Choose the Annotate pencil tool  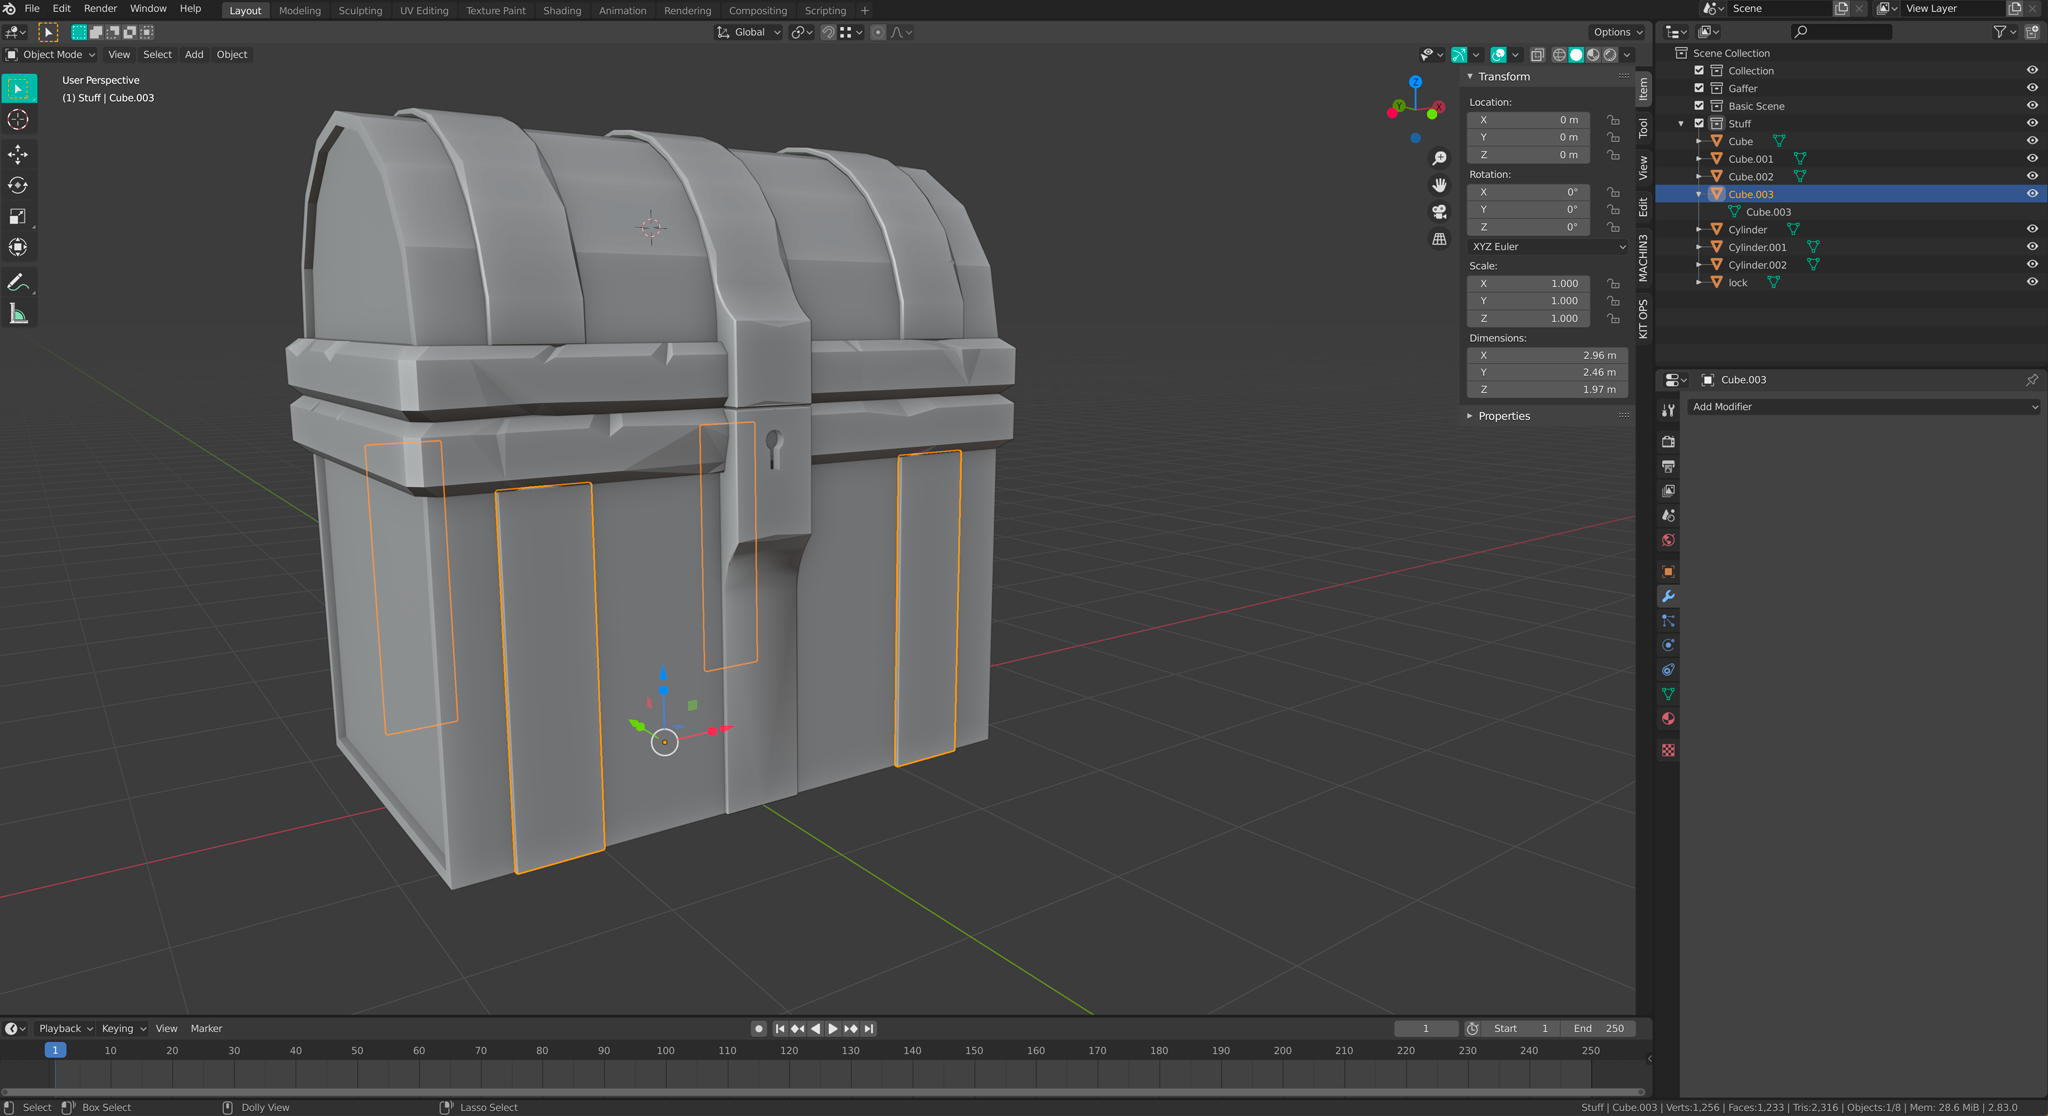18,284
